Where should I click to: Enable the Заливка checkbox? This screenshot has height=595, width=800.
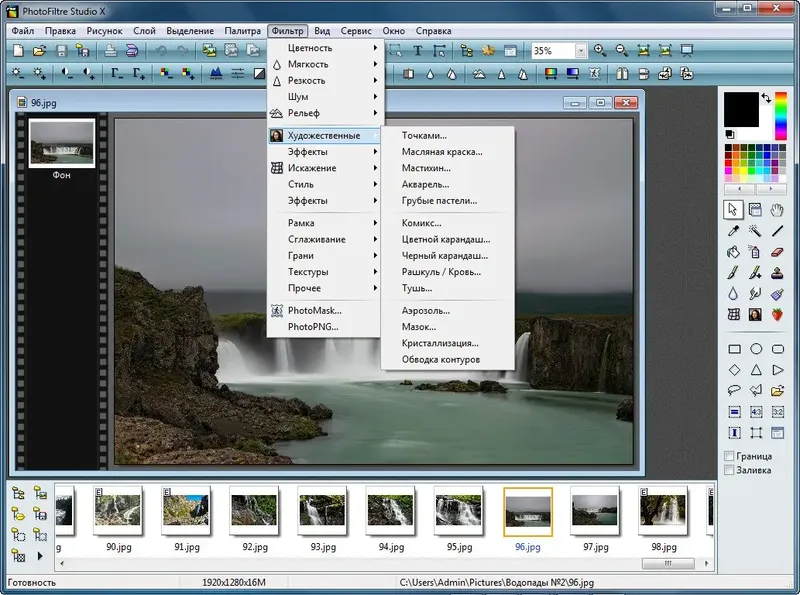pos(729,469)
